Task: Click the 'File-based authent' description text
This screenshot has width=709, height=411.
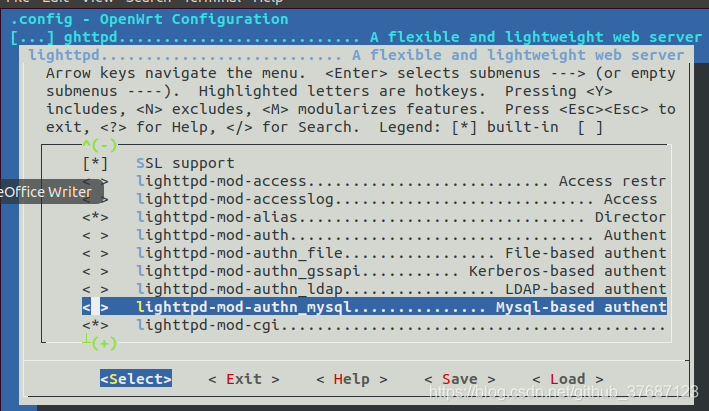Action: (x=586, y=254)
